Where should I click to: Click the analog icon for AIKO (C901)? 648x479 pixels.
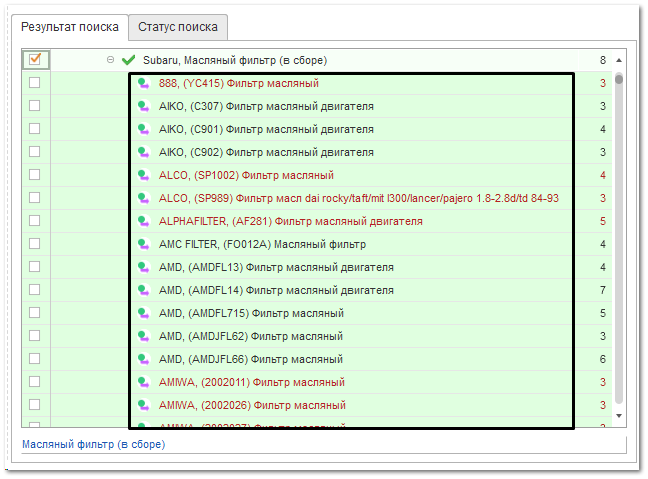[143, 129]
